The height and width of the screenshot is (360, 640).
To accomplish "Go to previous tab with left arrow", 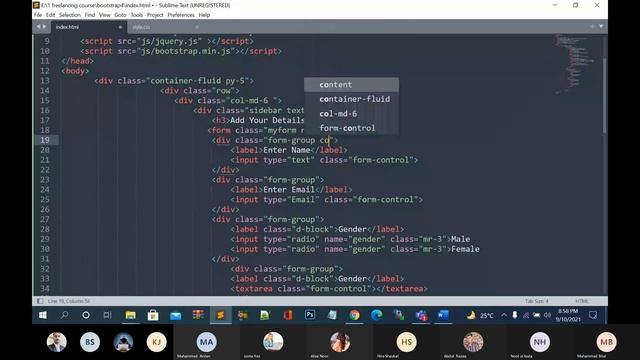I will (x=38, y=27).
